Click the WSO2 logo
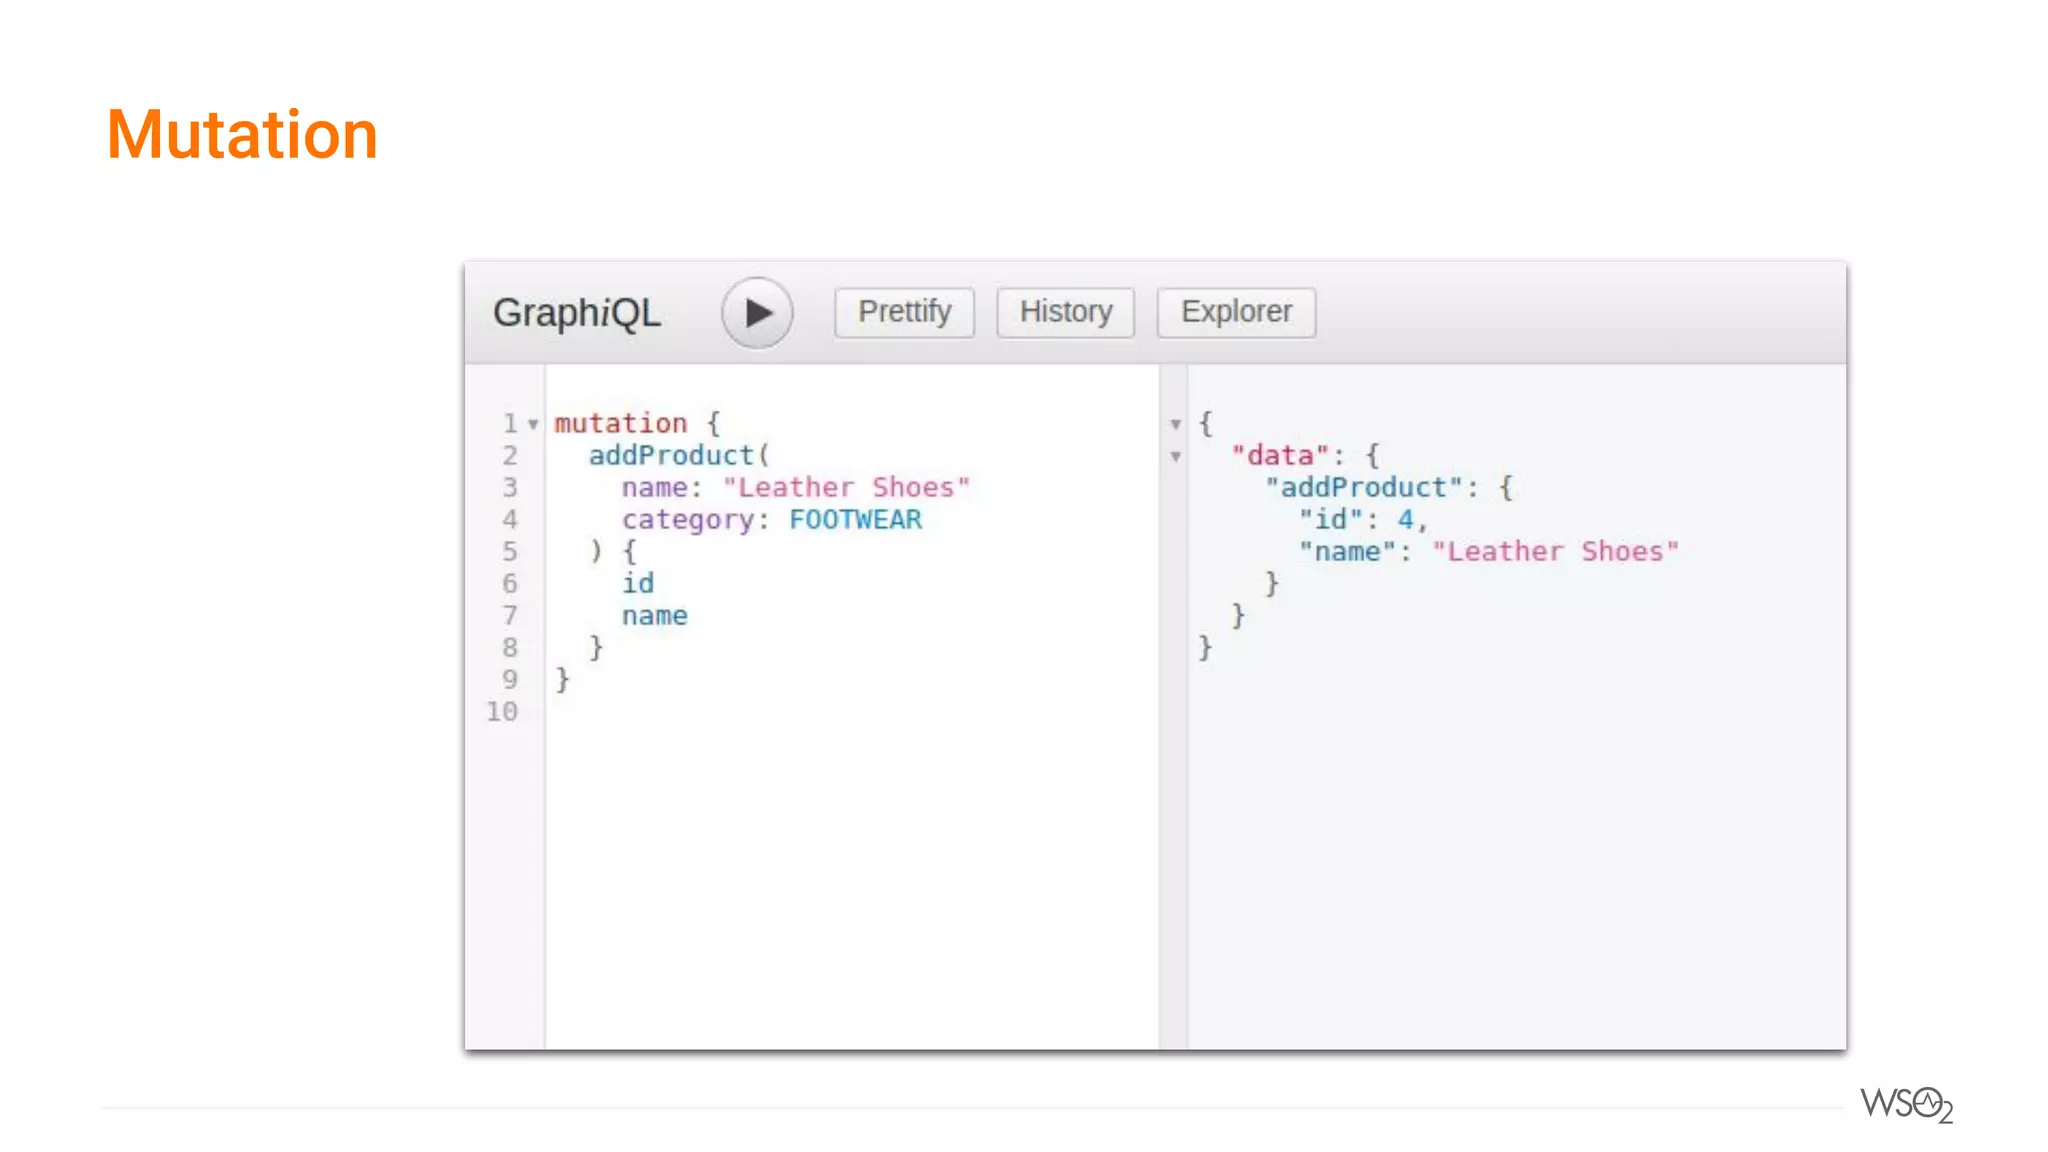2048x1152 pixels. point(1906,1104)
